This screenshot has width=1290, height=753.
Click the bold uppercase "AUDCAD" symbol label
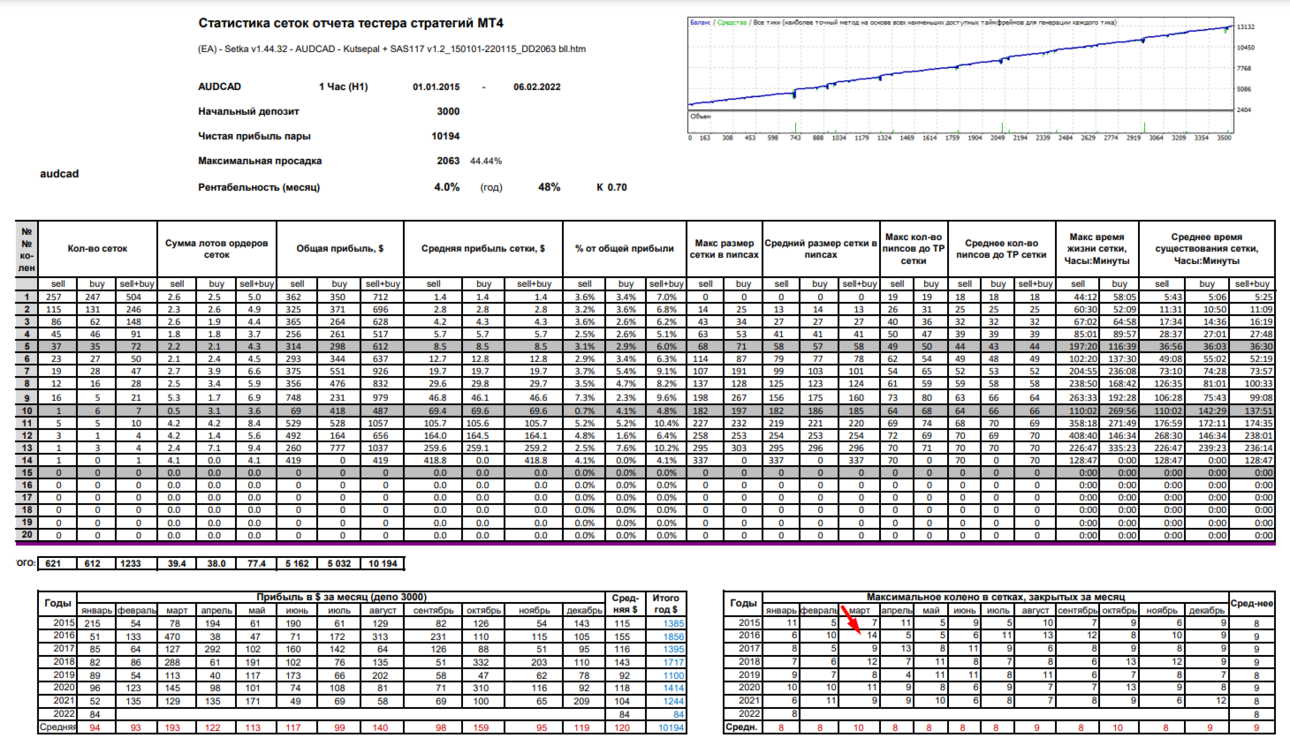click(x=219, y=87)
